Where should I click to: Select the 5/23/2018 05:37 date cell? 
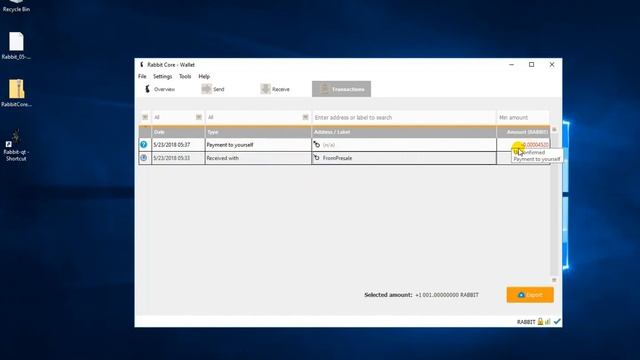(x=178, y=145)
